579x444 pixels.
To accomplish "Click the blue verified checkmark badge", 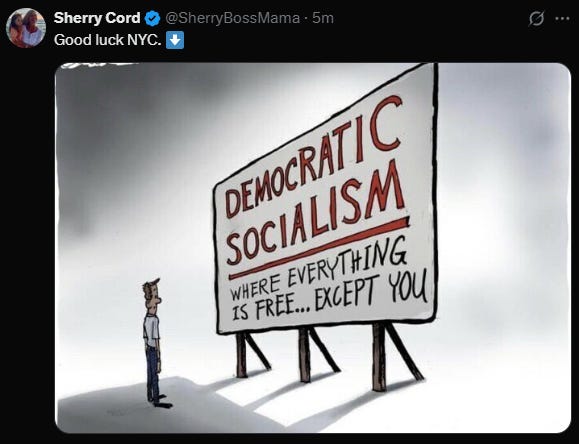I will (x=152, y=18).
